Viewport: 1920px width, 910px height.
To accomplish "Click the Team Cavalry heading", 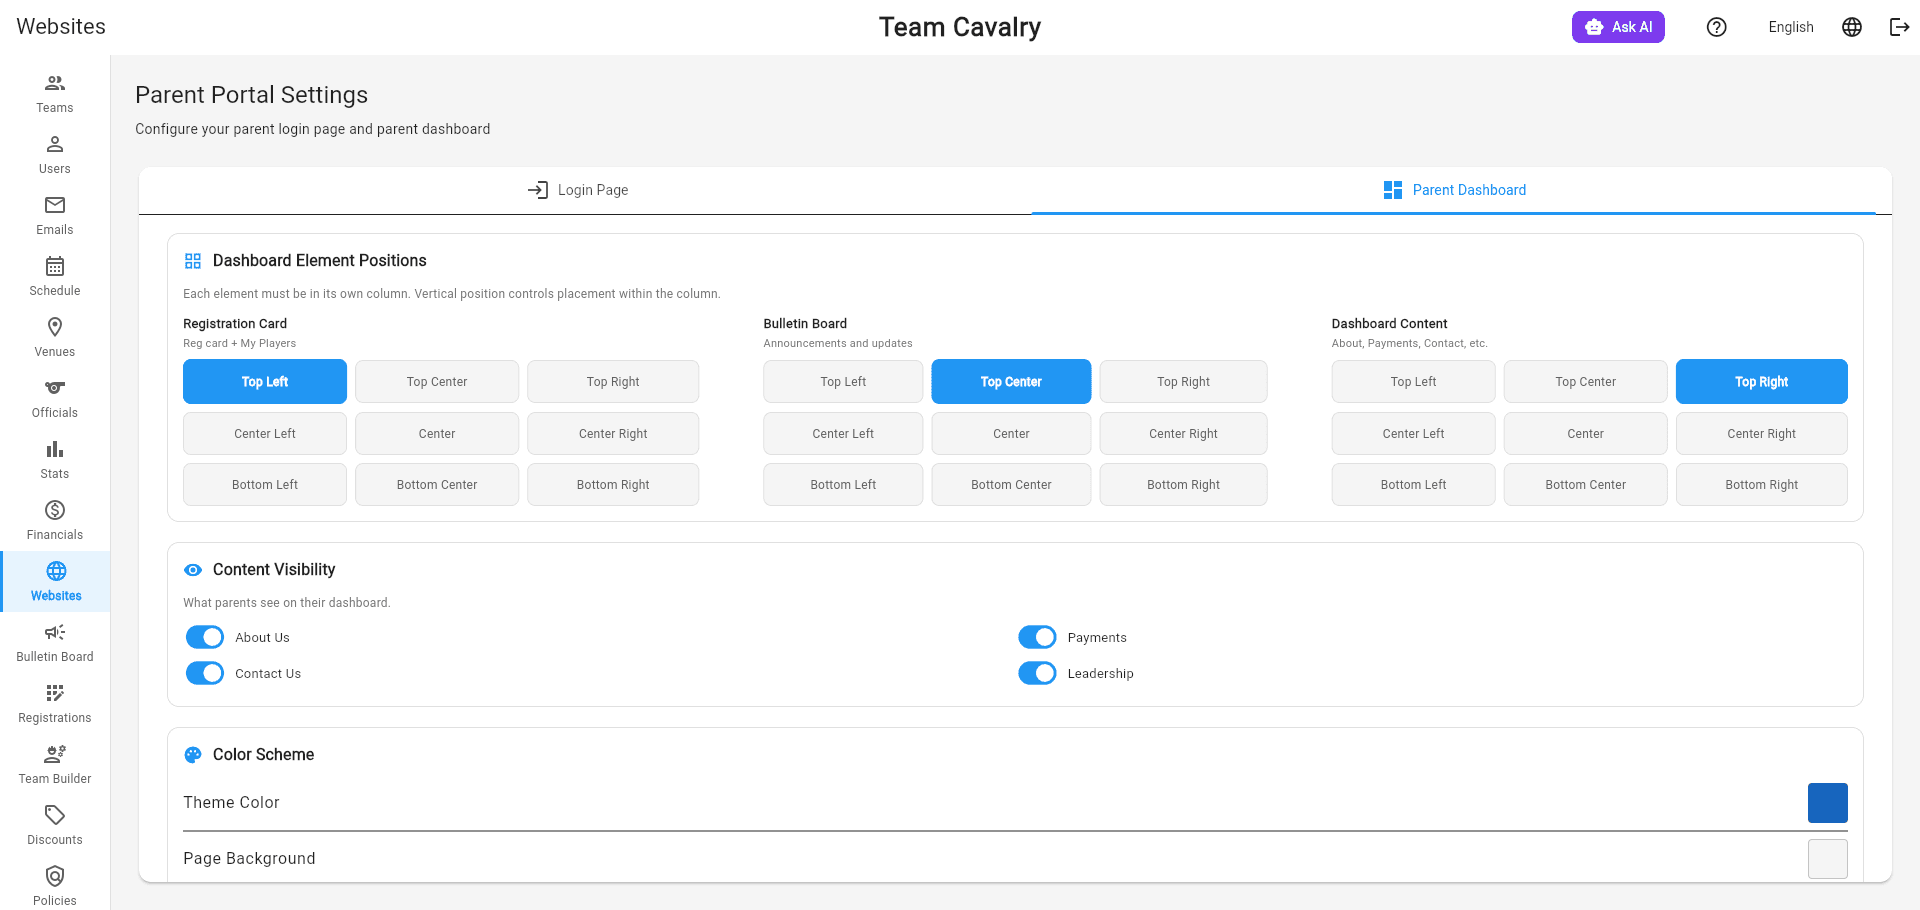I will click(960, 27).
